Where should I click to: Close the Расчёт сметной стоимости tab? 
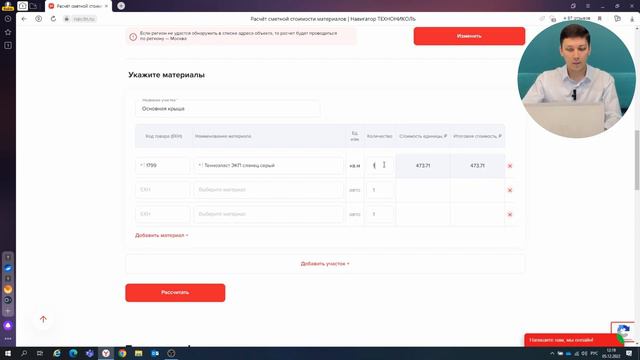pos(106,6)
